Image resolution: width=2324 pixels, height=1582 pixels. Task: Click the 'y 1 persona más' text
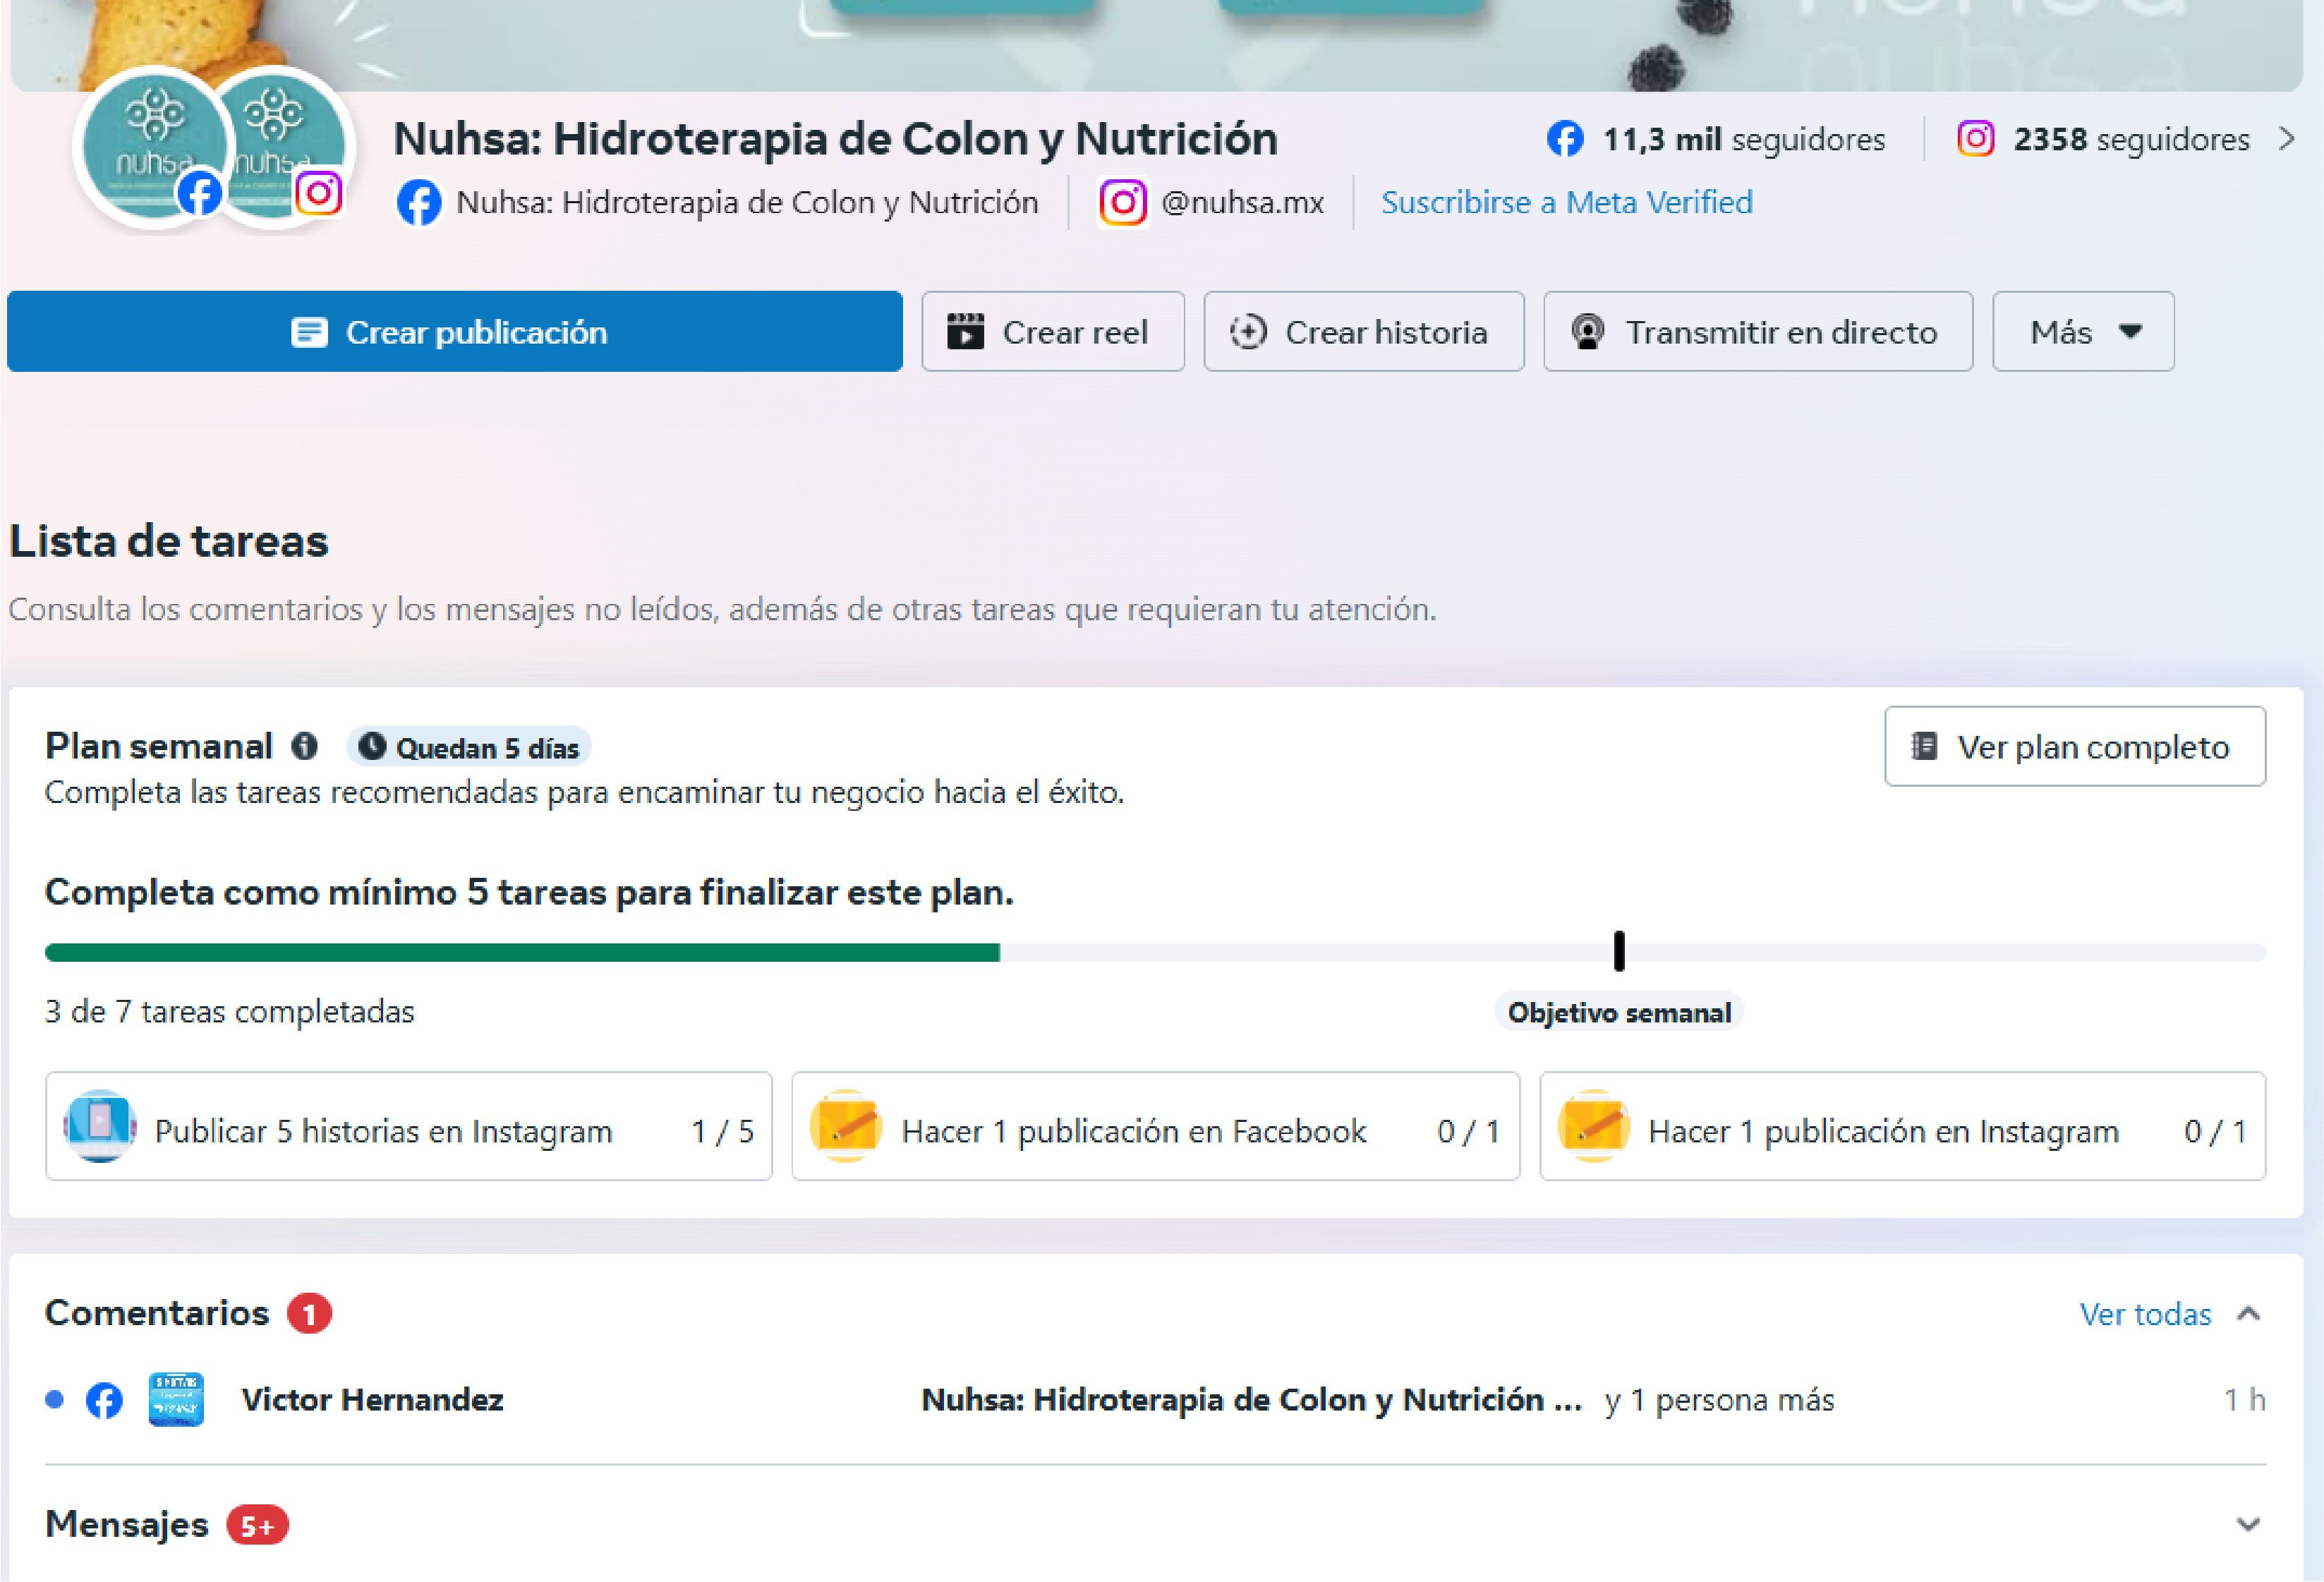(1720, 1400)
